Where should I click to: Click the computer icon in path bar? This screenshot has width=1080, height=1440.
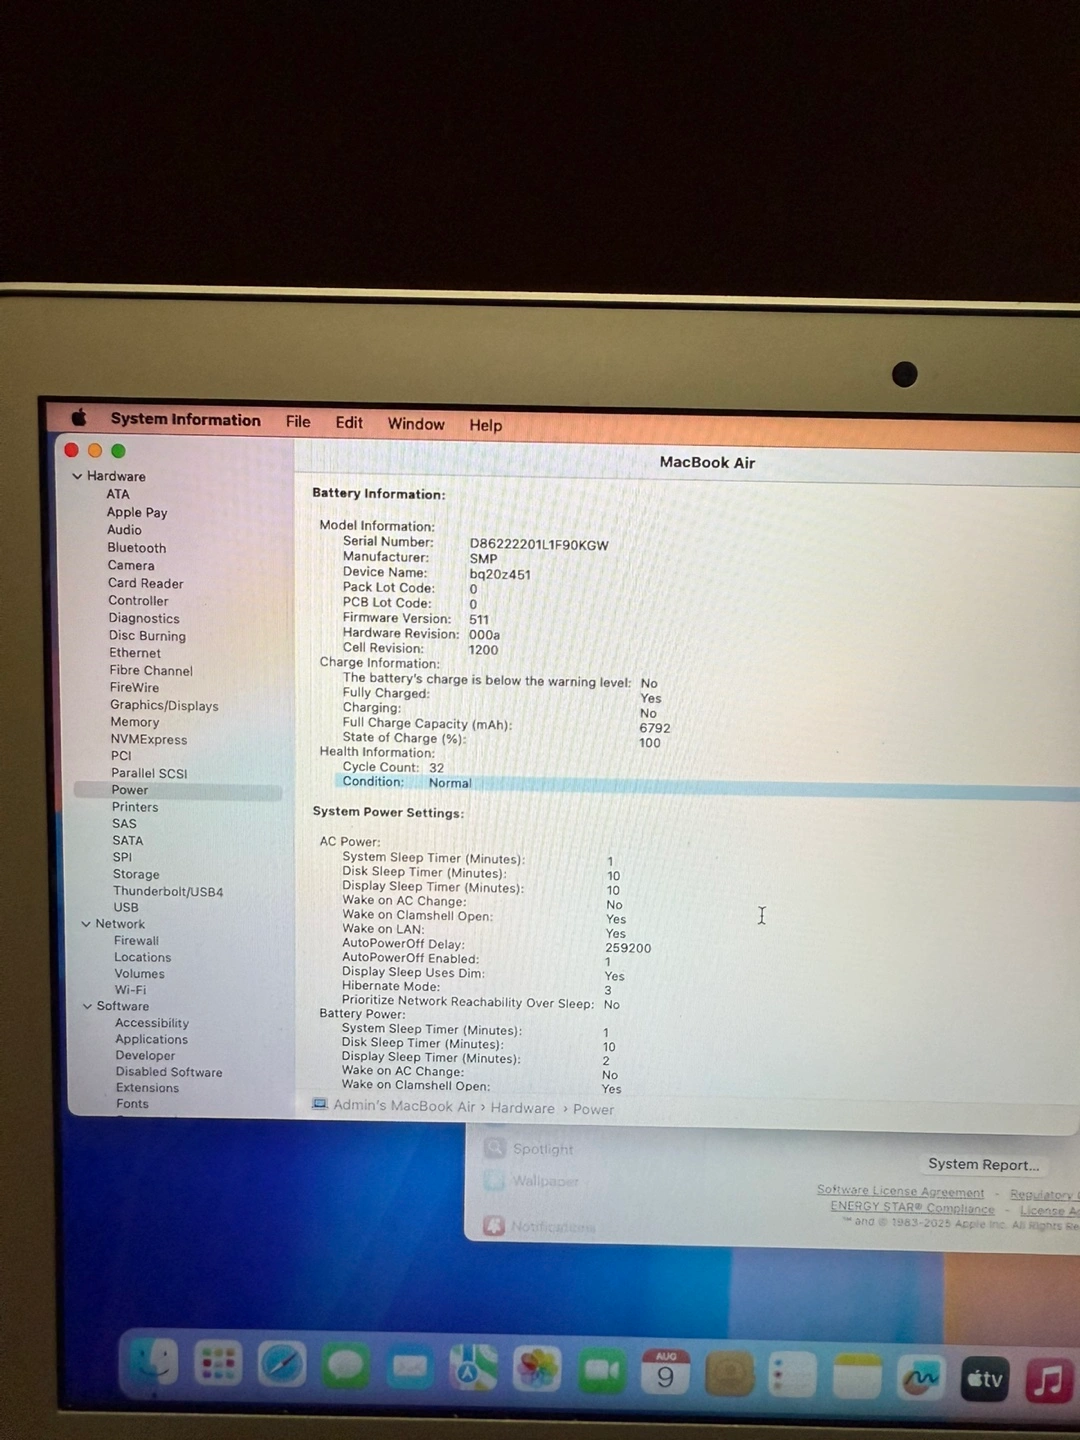319,1104
